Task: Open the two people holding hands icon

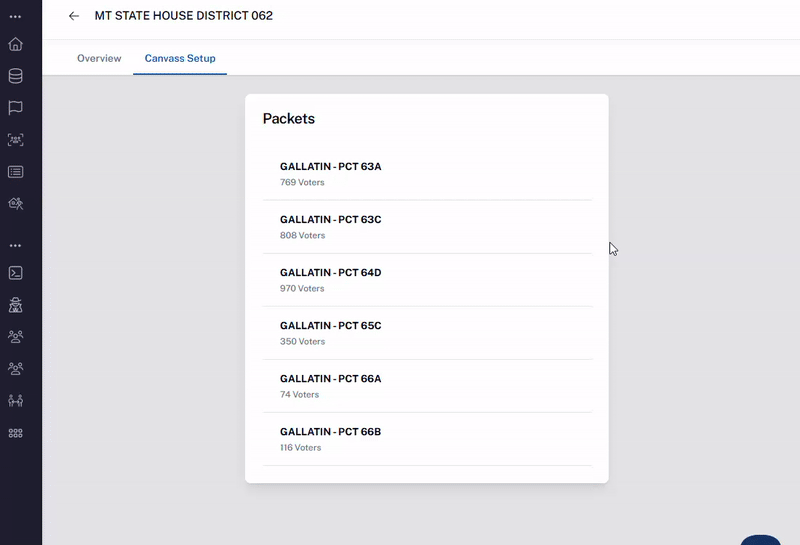Action: click(x=15, y=401)
